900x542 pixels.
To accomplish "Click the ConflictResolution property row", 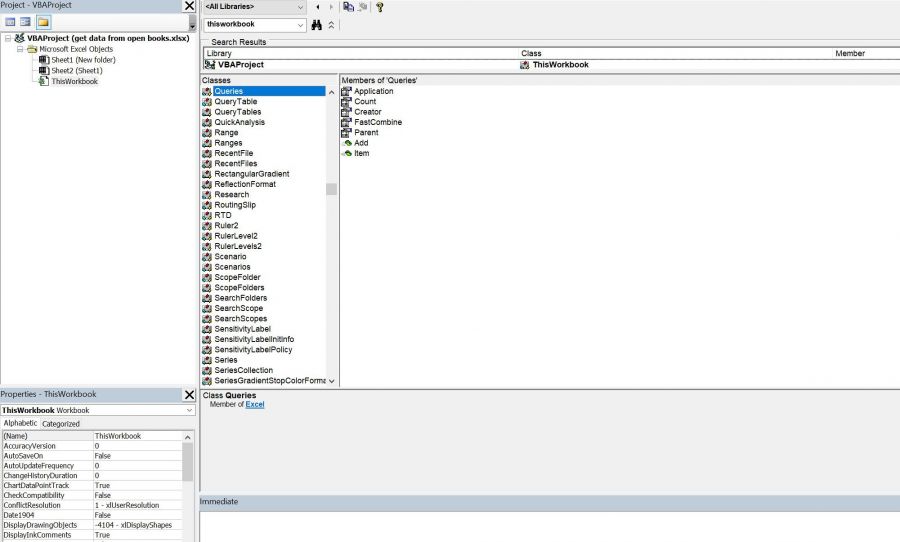I will (x=92, y=505).
